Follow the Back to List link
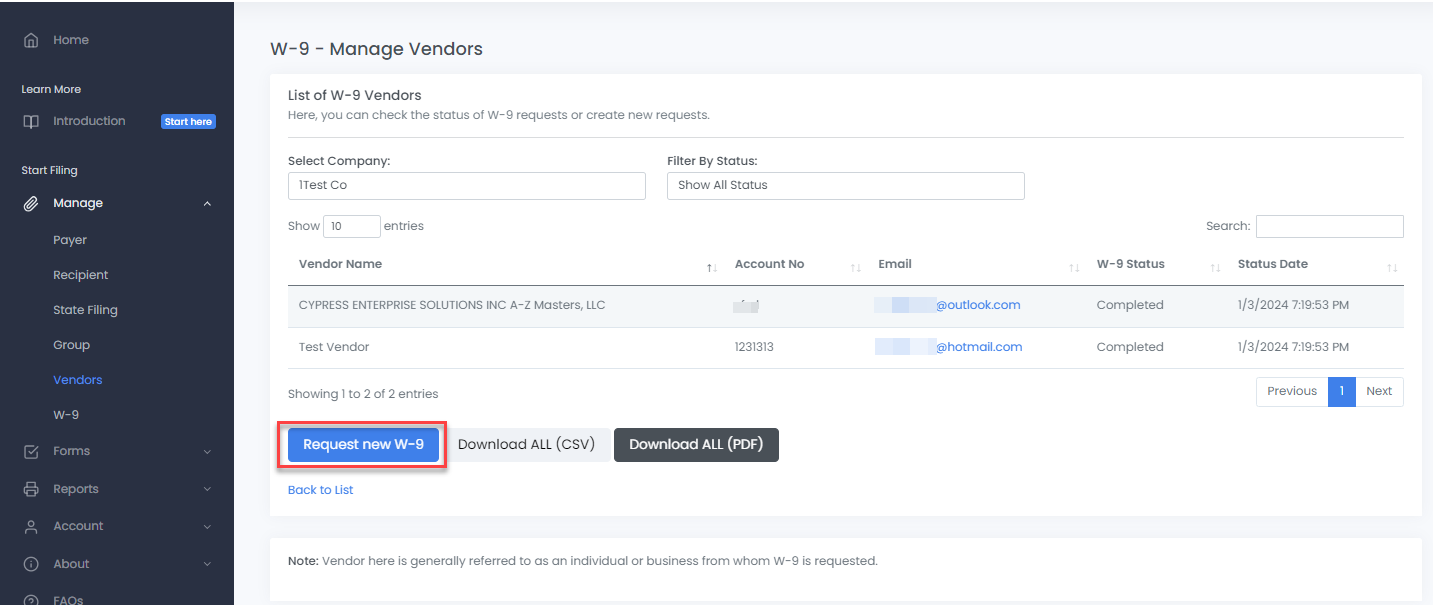This screenshot has width=1433, height=605. (320, 490)
